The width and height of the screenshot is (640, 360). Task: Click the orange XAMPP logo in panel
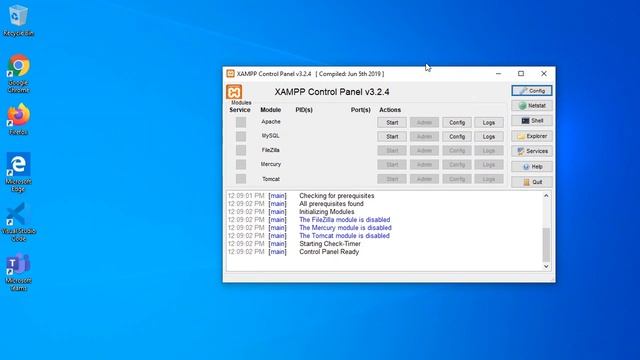coord(234,92)
